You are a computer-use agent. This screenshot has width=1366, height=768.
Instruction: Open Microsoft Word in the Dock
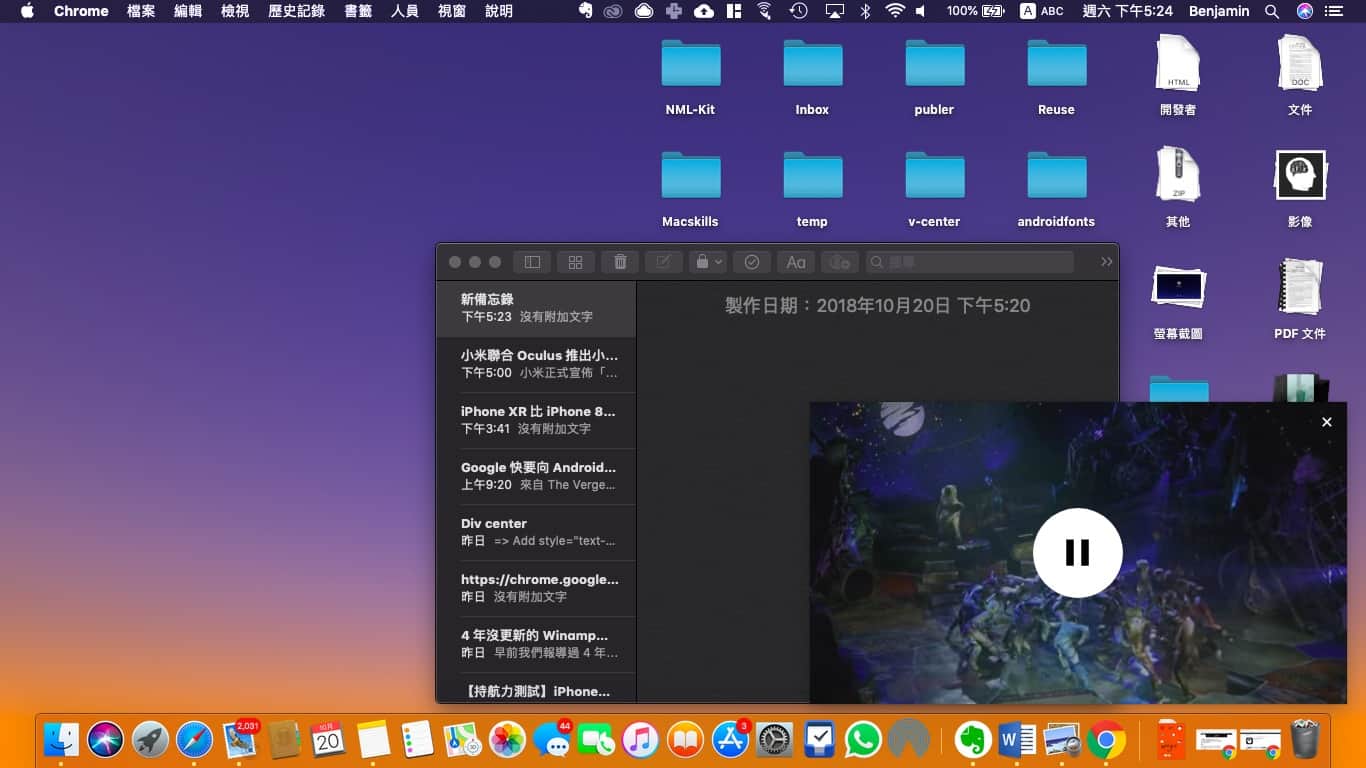click(x=1017, y=740)
